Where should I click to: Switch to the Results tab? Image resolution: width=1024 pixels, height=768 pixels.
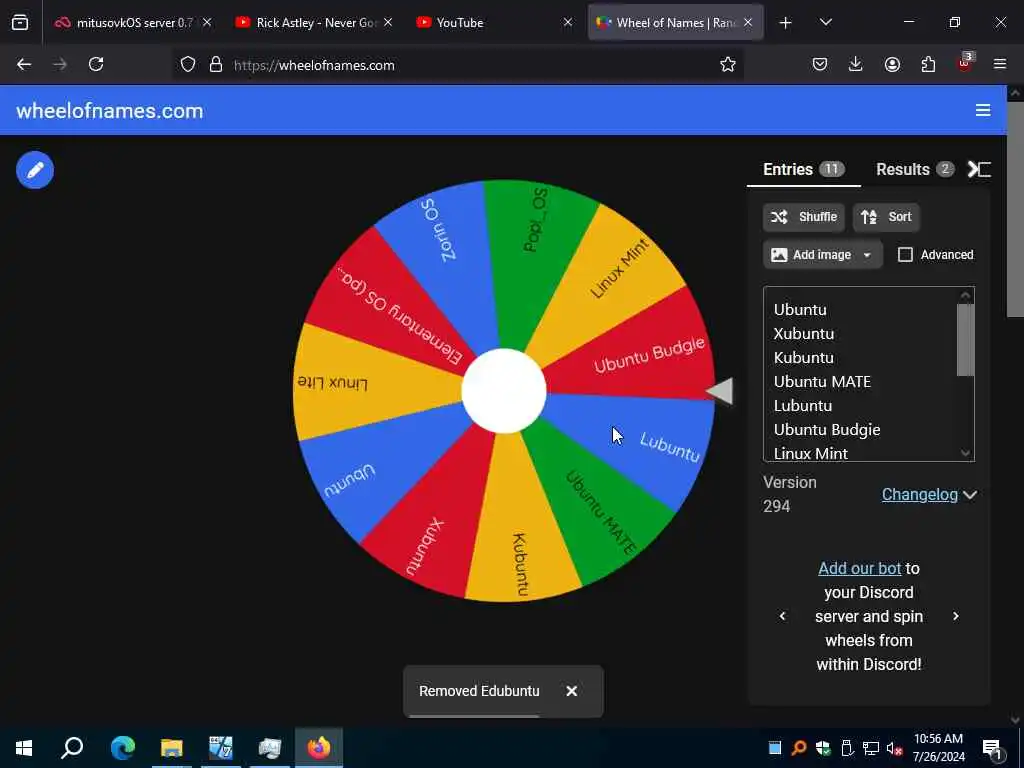pyautogui.click(x=914, y=169)
